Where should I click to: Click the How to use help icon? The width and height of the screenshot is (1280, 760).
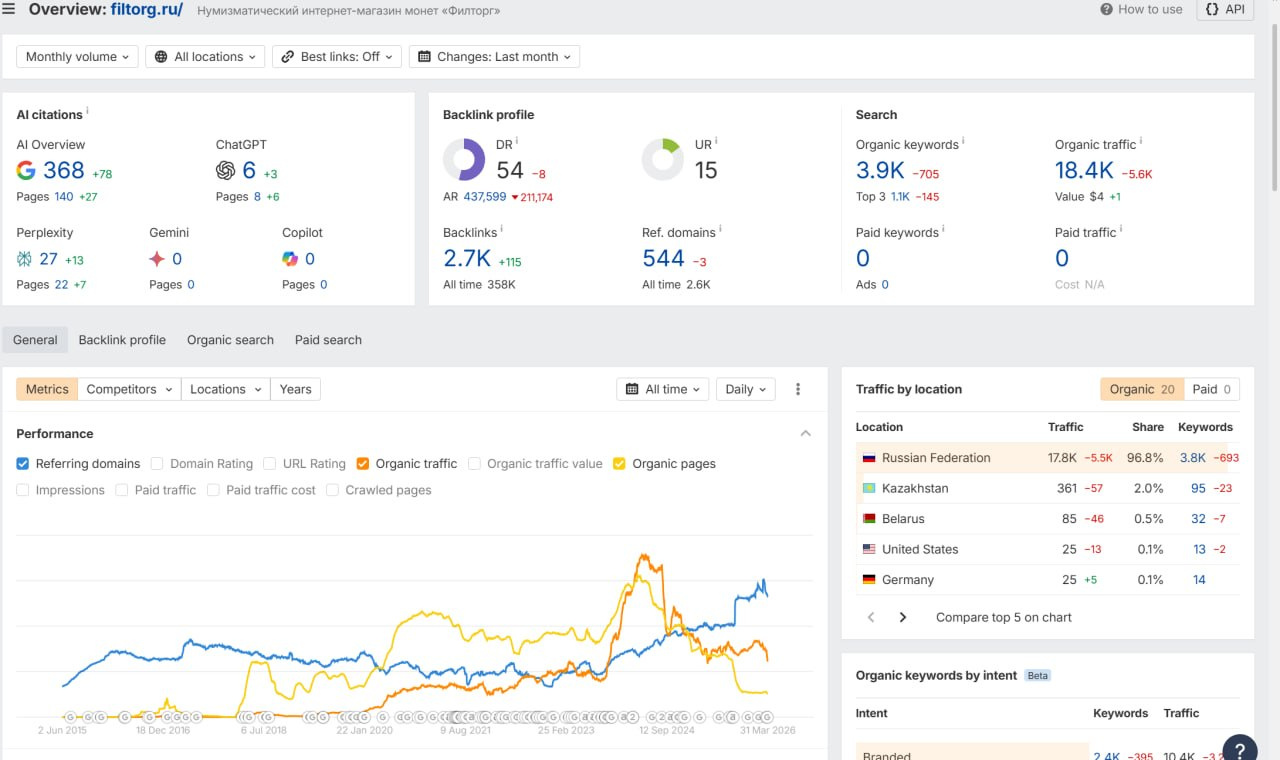click(x=1107, y=9)
